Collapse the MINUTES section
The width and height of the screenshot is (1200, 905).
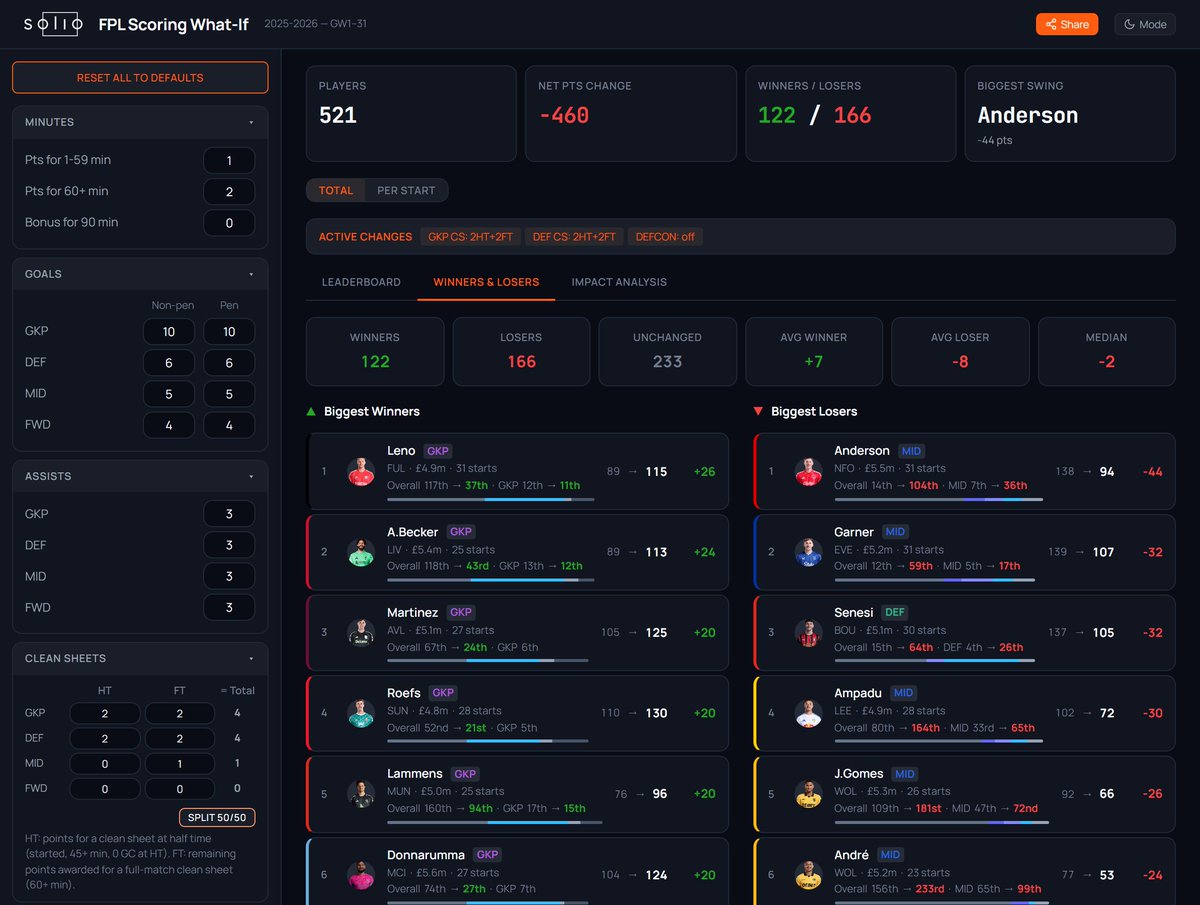click(x=140, y=122)
